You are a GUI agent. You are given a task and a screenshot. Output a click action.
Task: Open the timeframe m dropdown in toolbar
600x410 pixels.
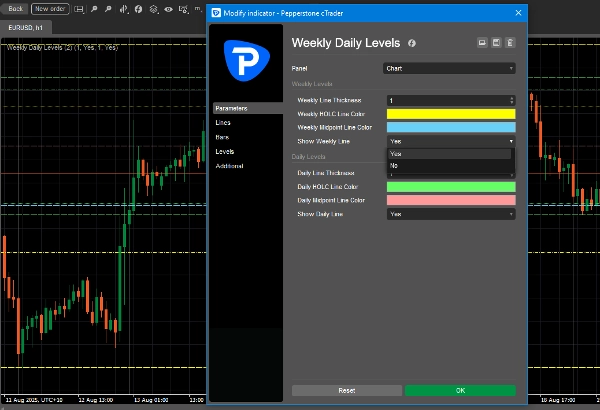point(198,8)
